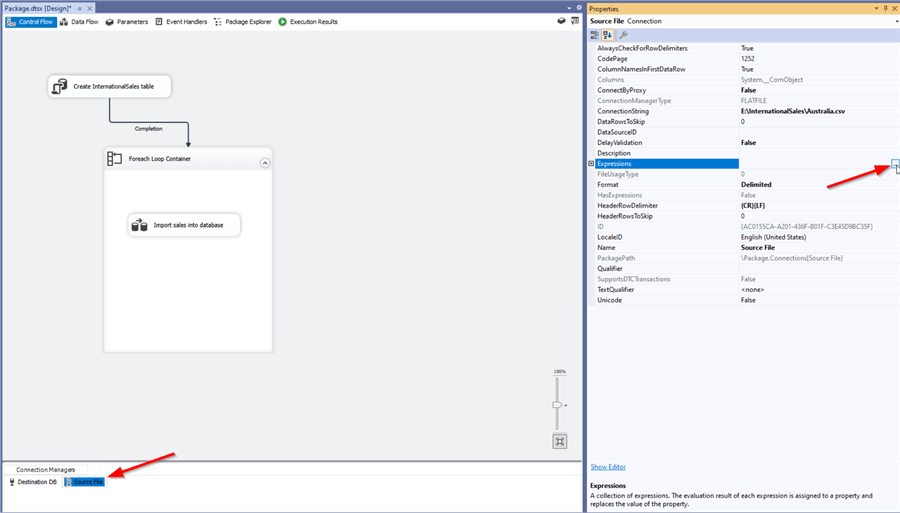Open the Source File object dropdown
Screen dimensions: 900x513
tap(895, 21)
